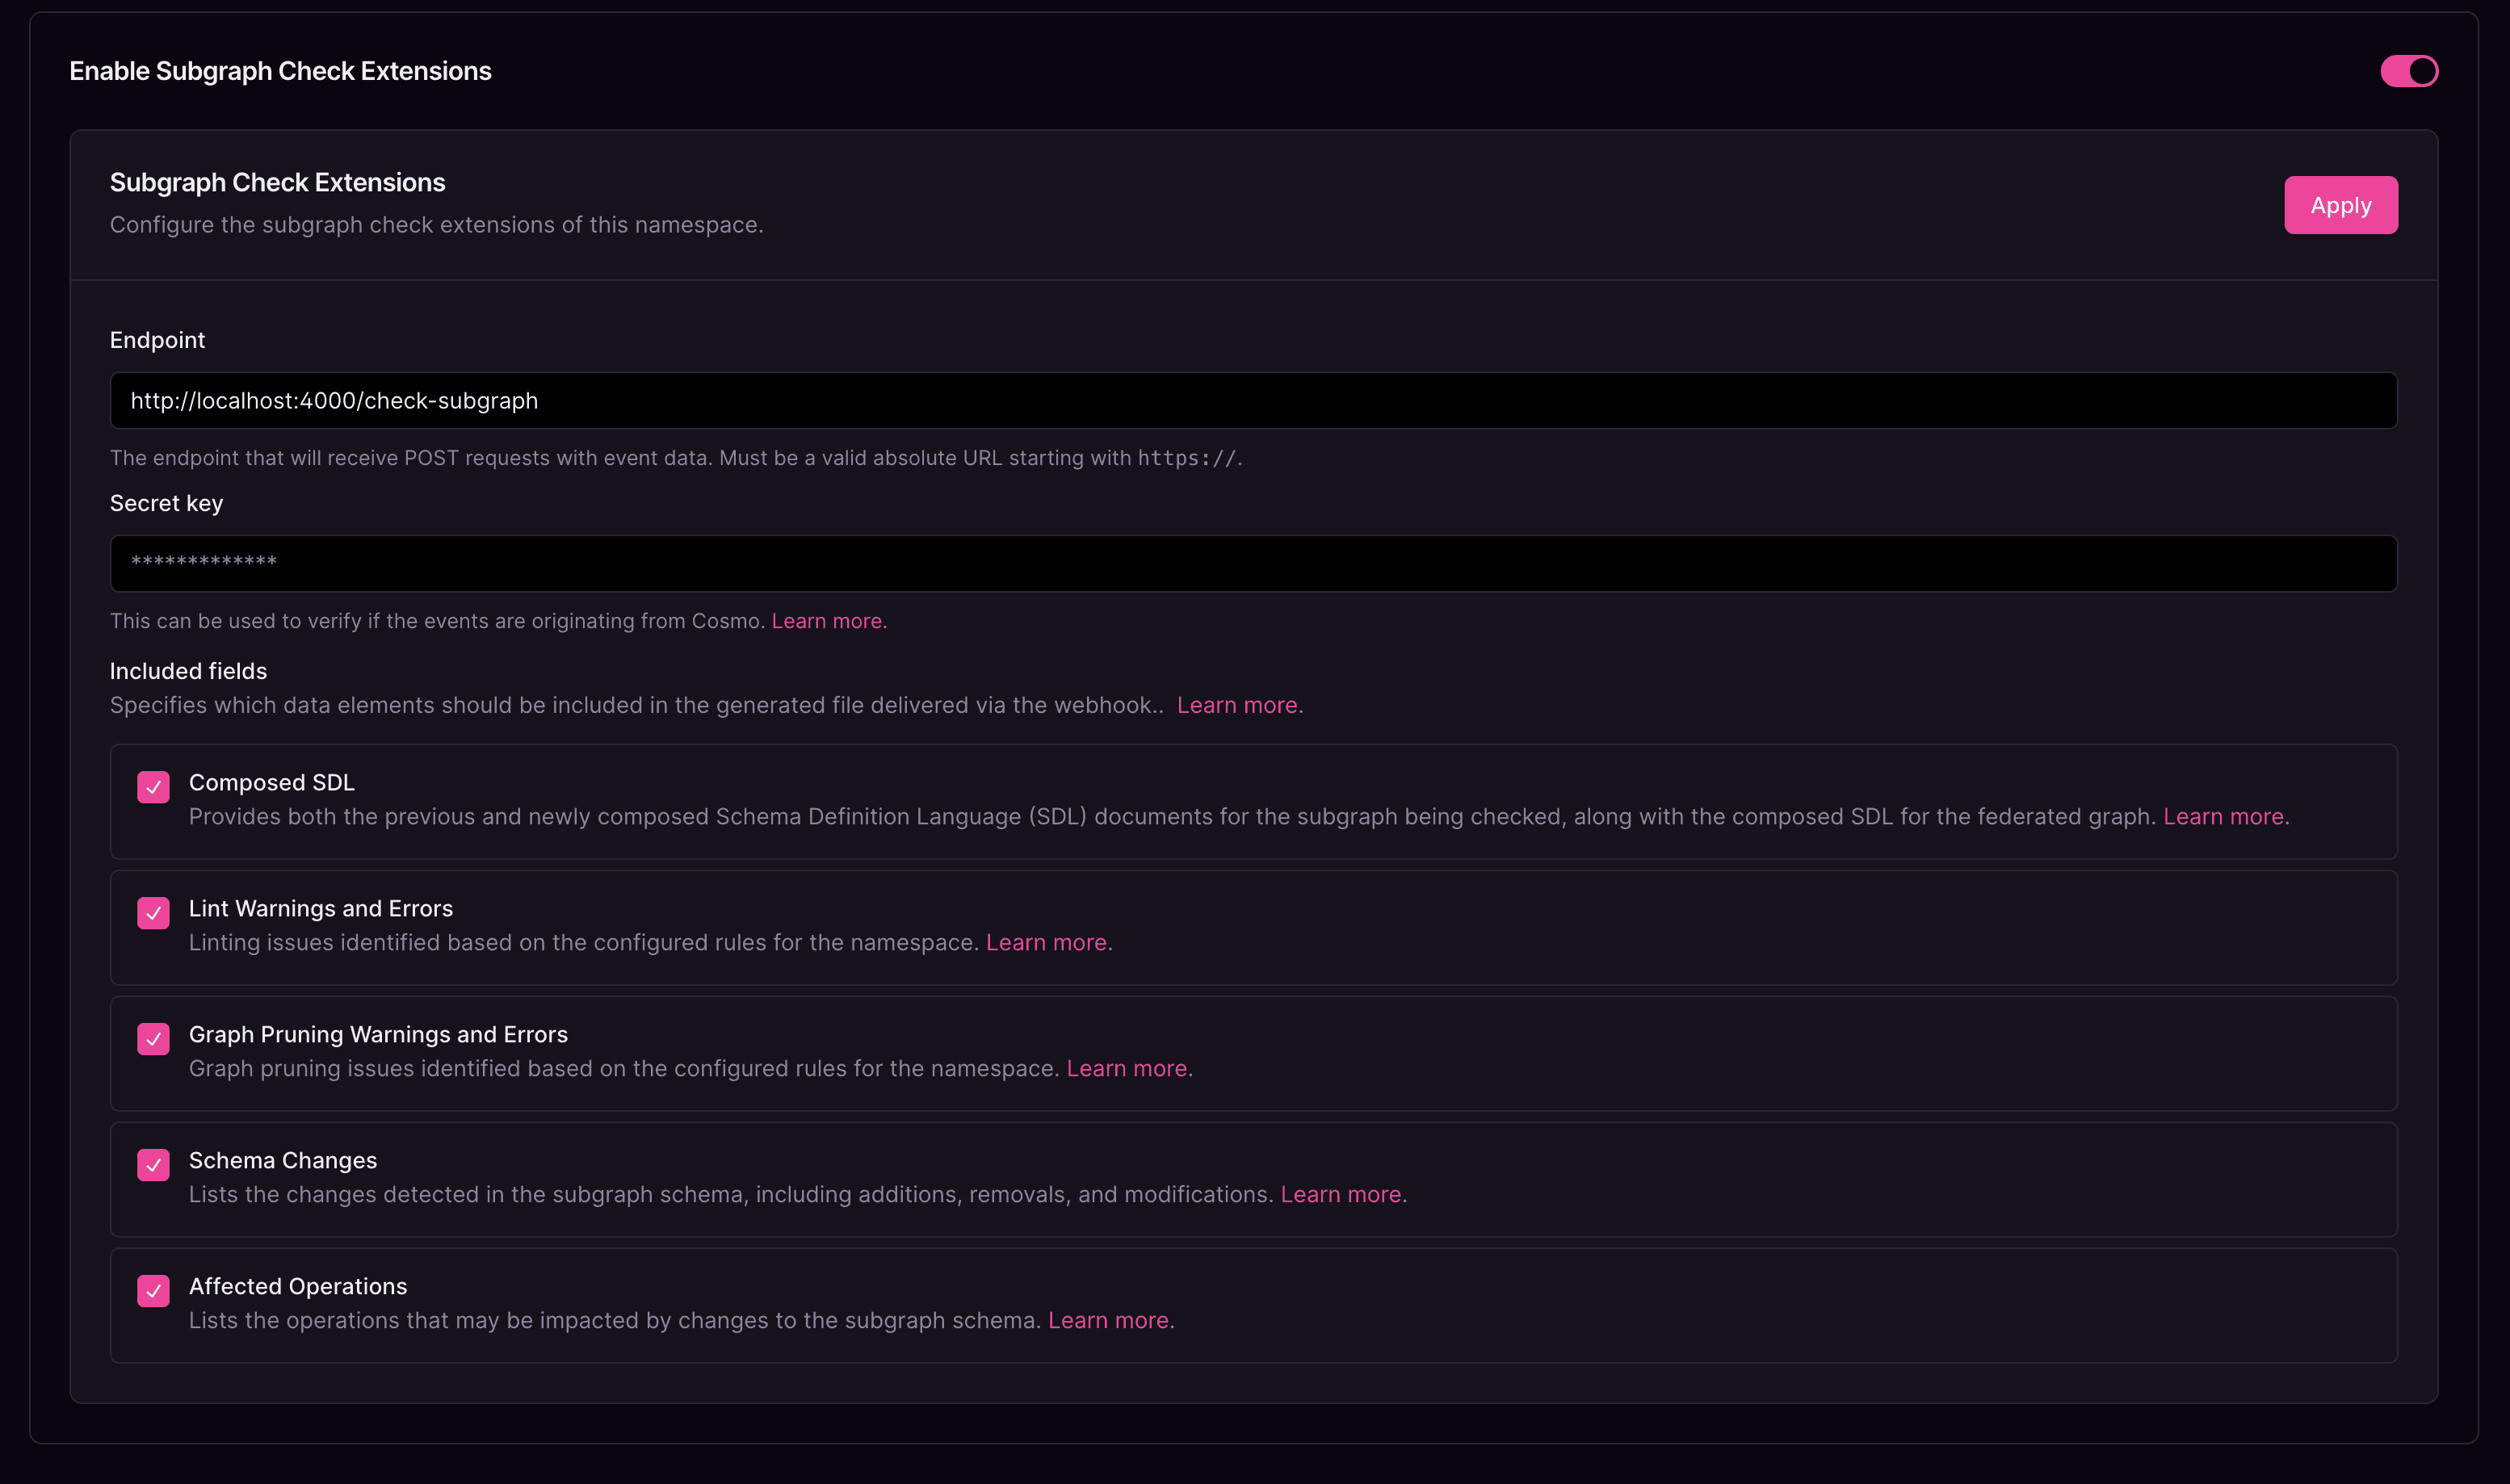Uncheck the Composed SDL checkbox
Screen dimensions: 2510x1484
153,787
